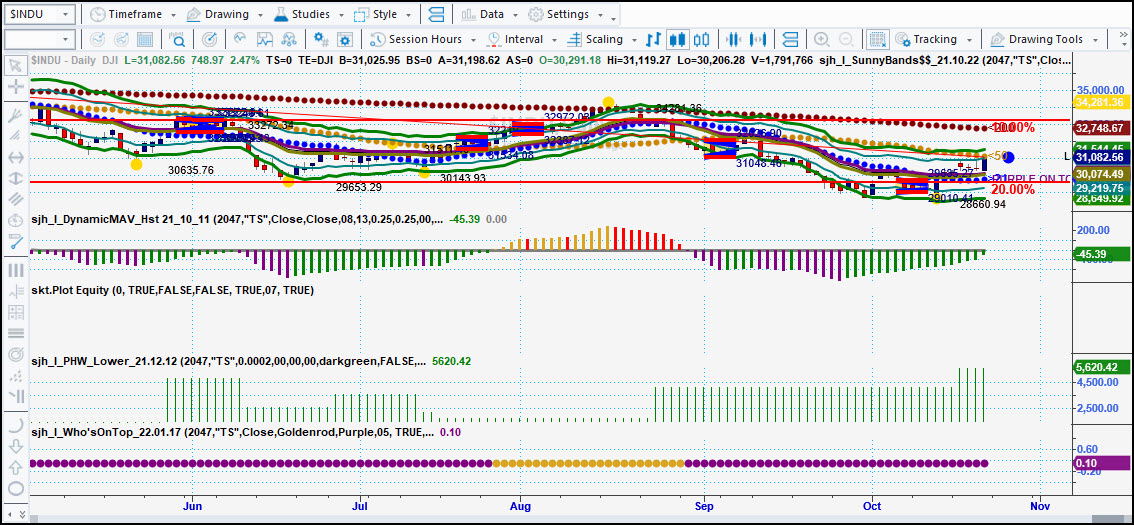The image size is (1134, 525).
Task: Click the Jun label on time axis
Action: (193, 505)
